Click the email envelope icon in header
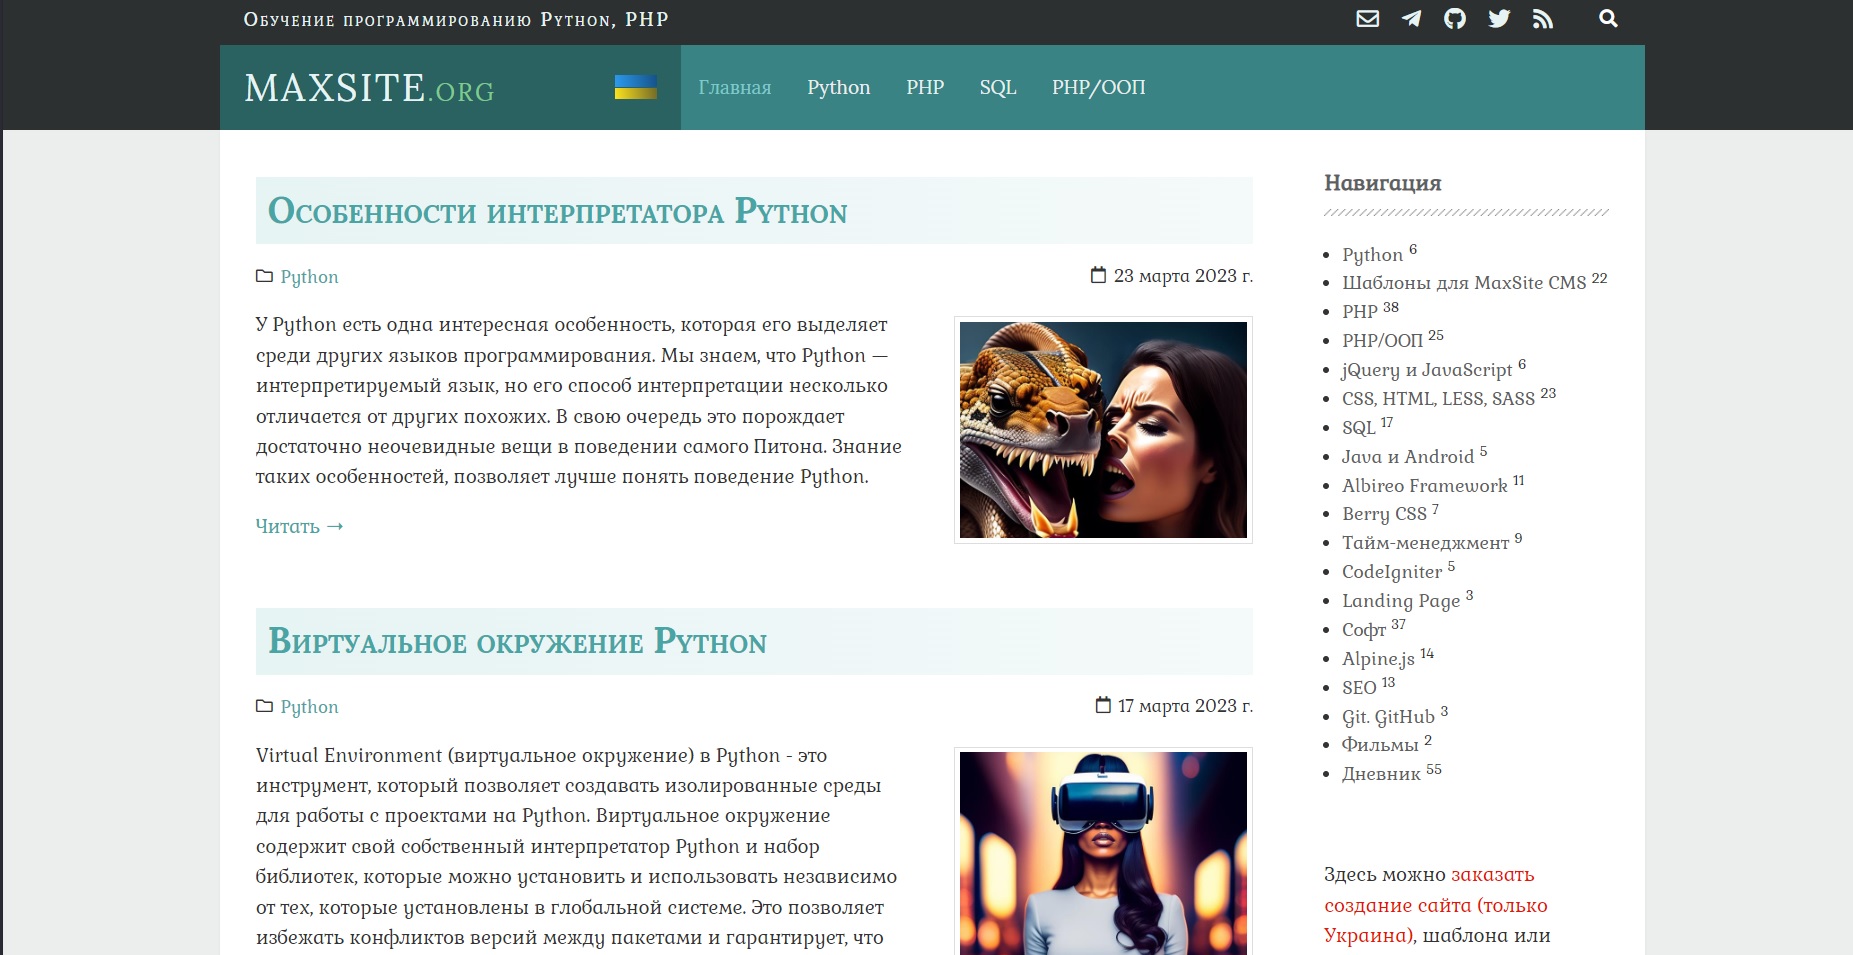1853x955 pixels. tap(1367, 19)
